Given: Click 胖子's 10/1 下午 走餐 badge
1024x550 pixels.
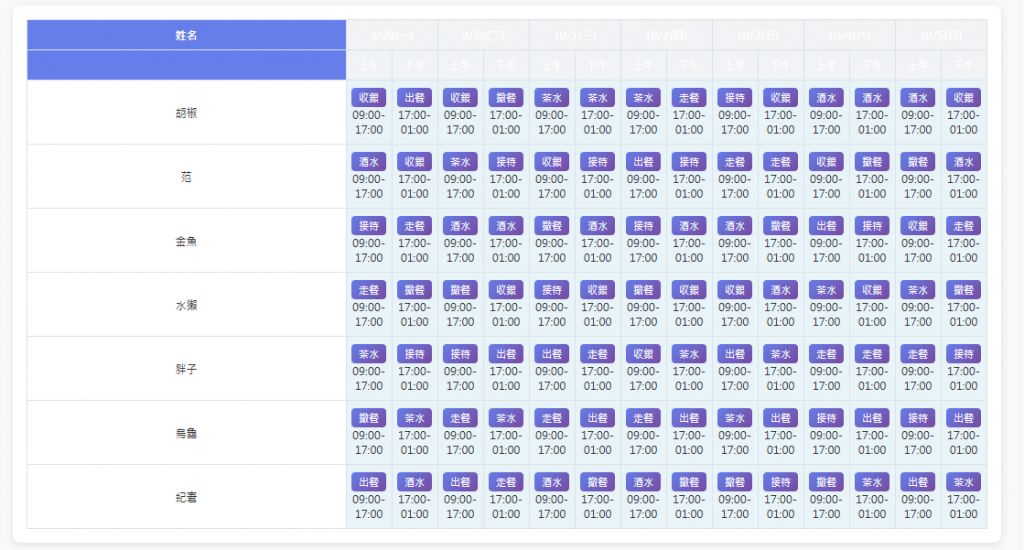Looking at the screenshot, I should [598, 353].
